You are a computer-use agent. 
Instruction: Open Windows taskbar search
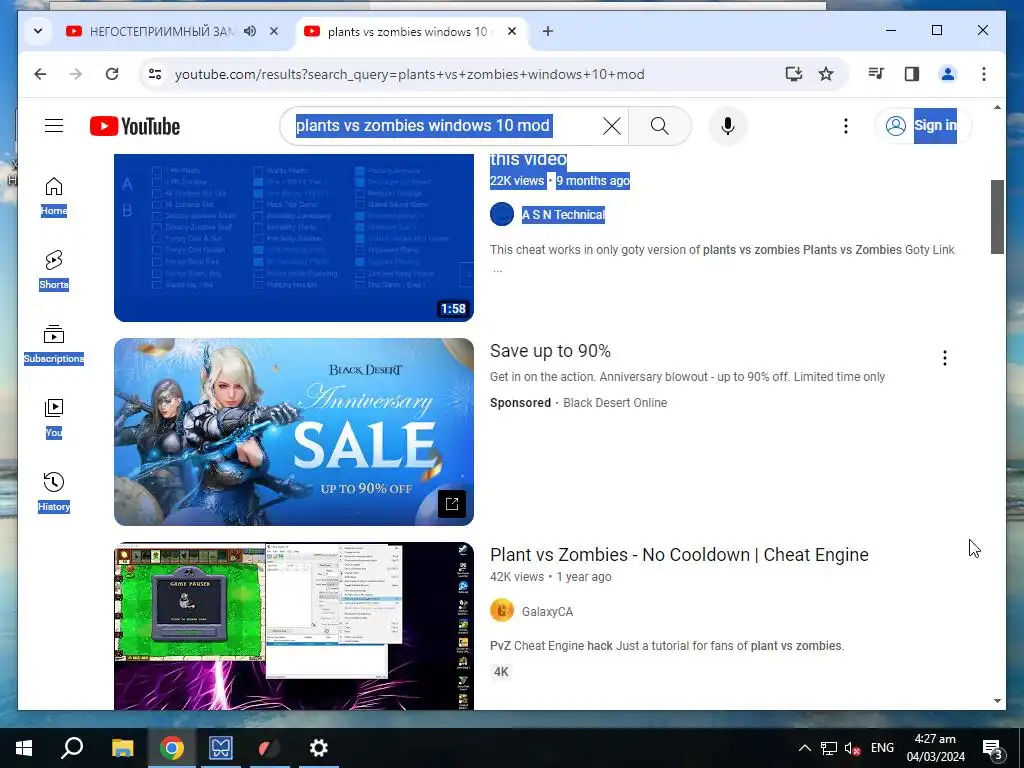pyautogui.click(x=72, y=748)
